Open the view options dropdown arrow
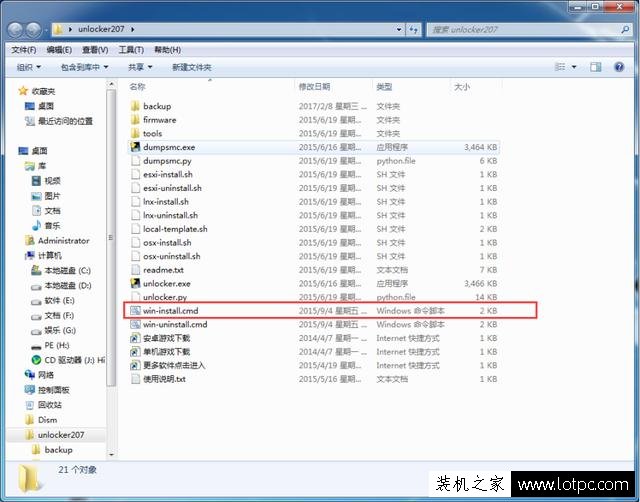Screen dimensions: 640x502 574,67
